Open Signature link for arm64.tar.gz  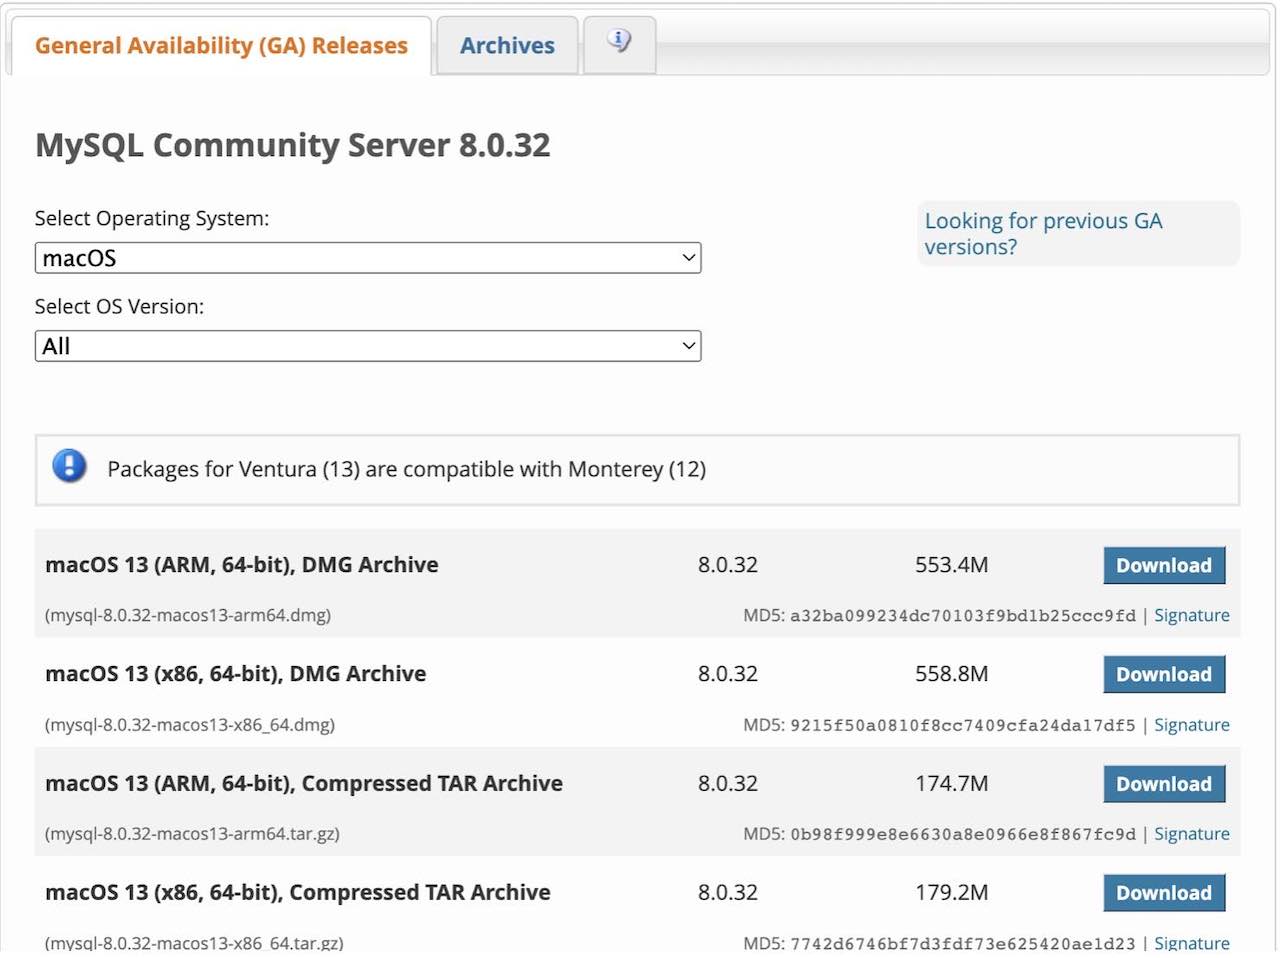[x=1192, y=834]
